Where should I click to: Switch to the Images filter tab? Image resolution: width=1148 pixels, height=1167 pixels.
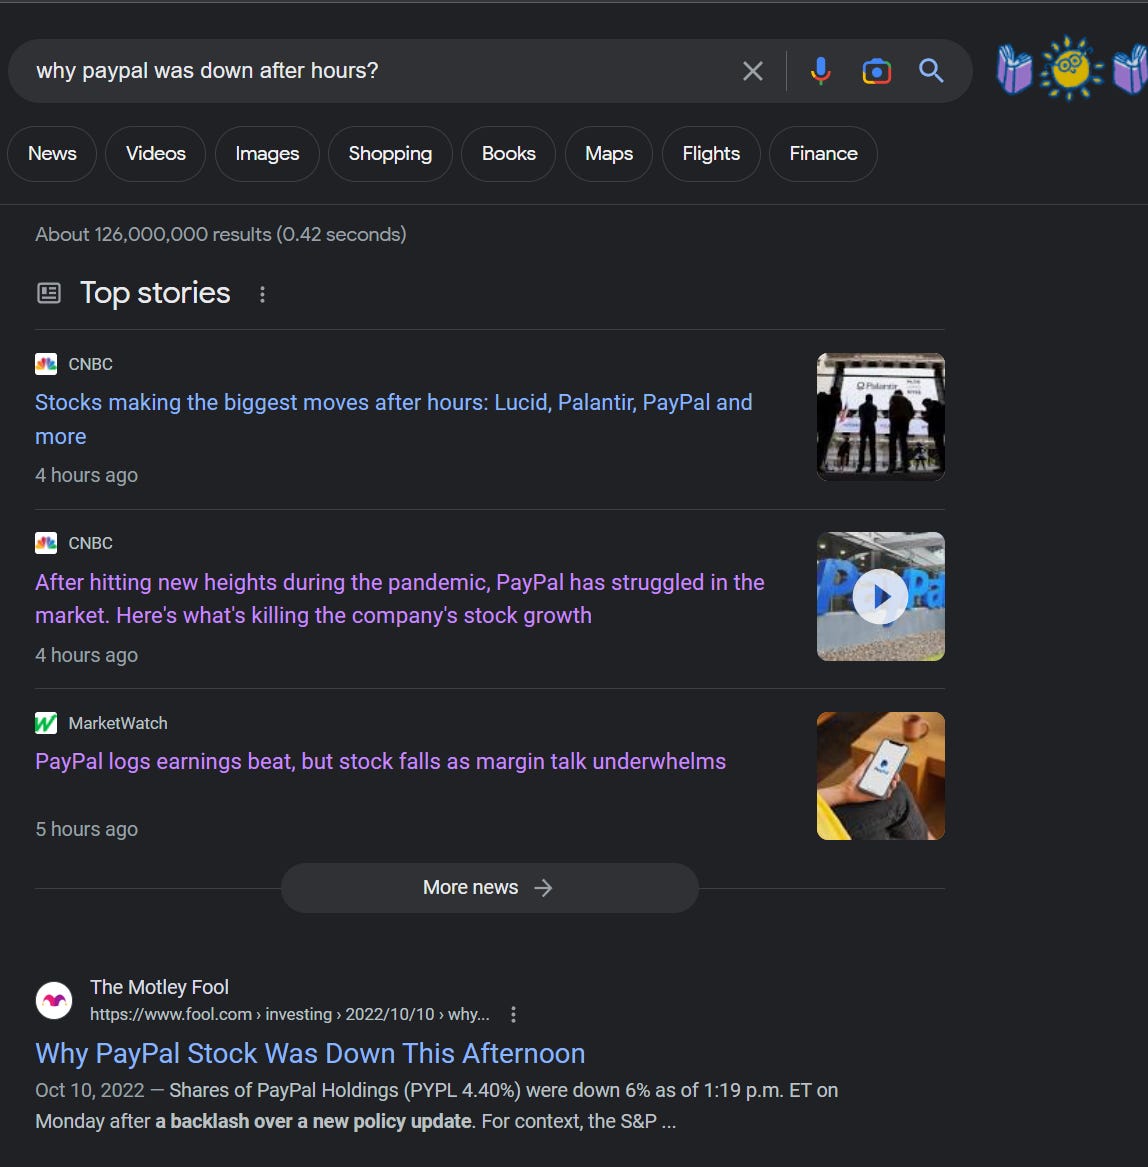pos(267,153)
